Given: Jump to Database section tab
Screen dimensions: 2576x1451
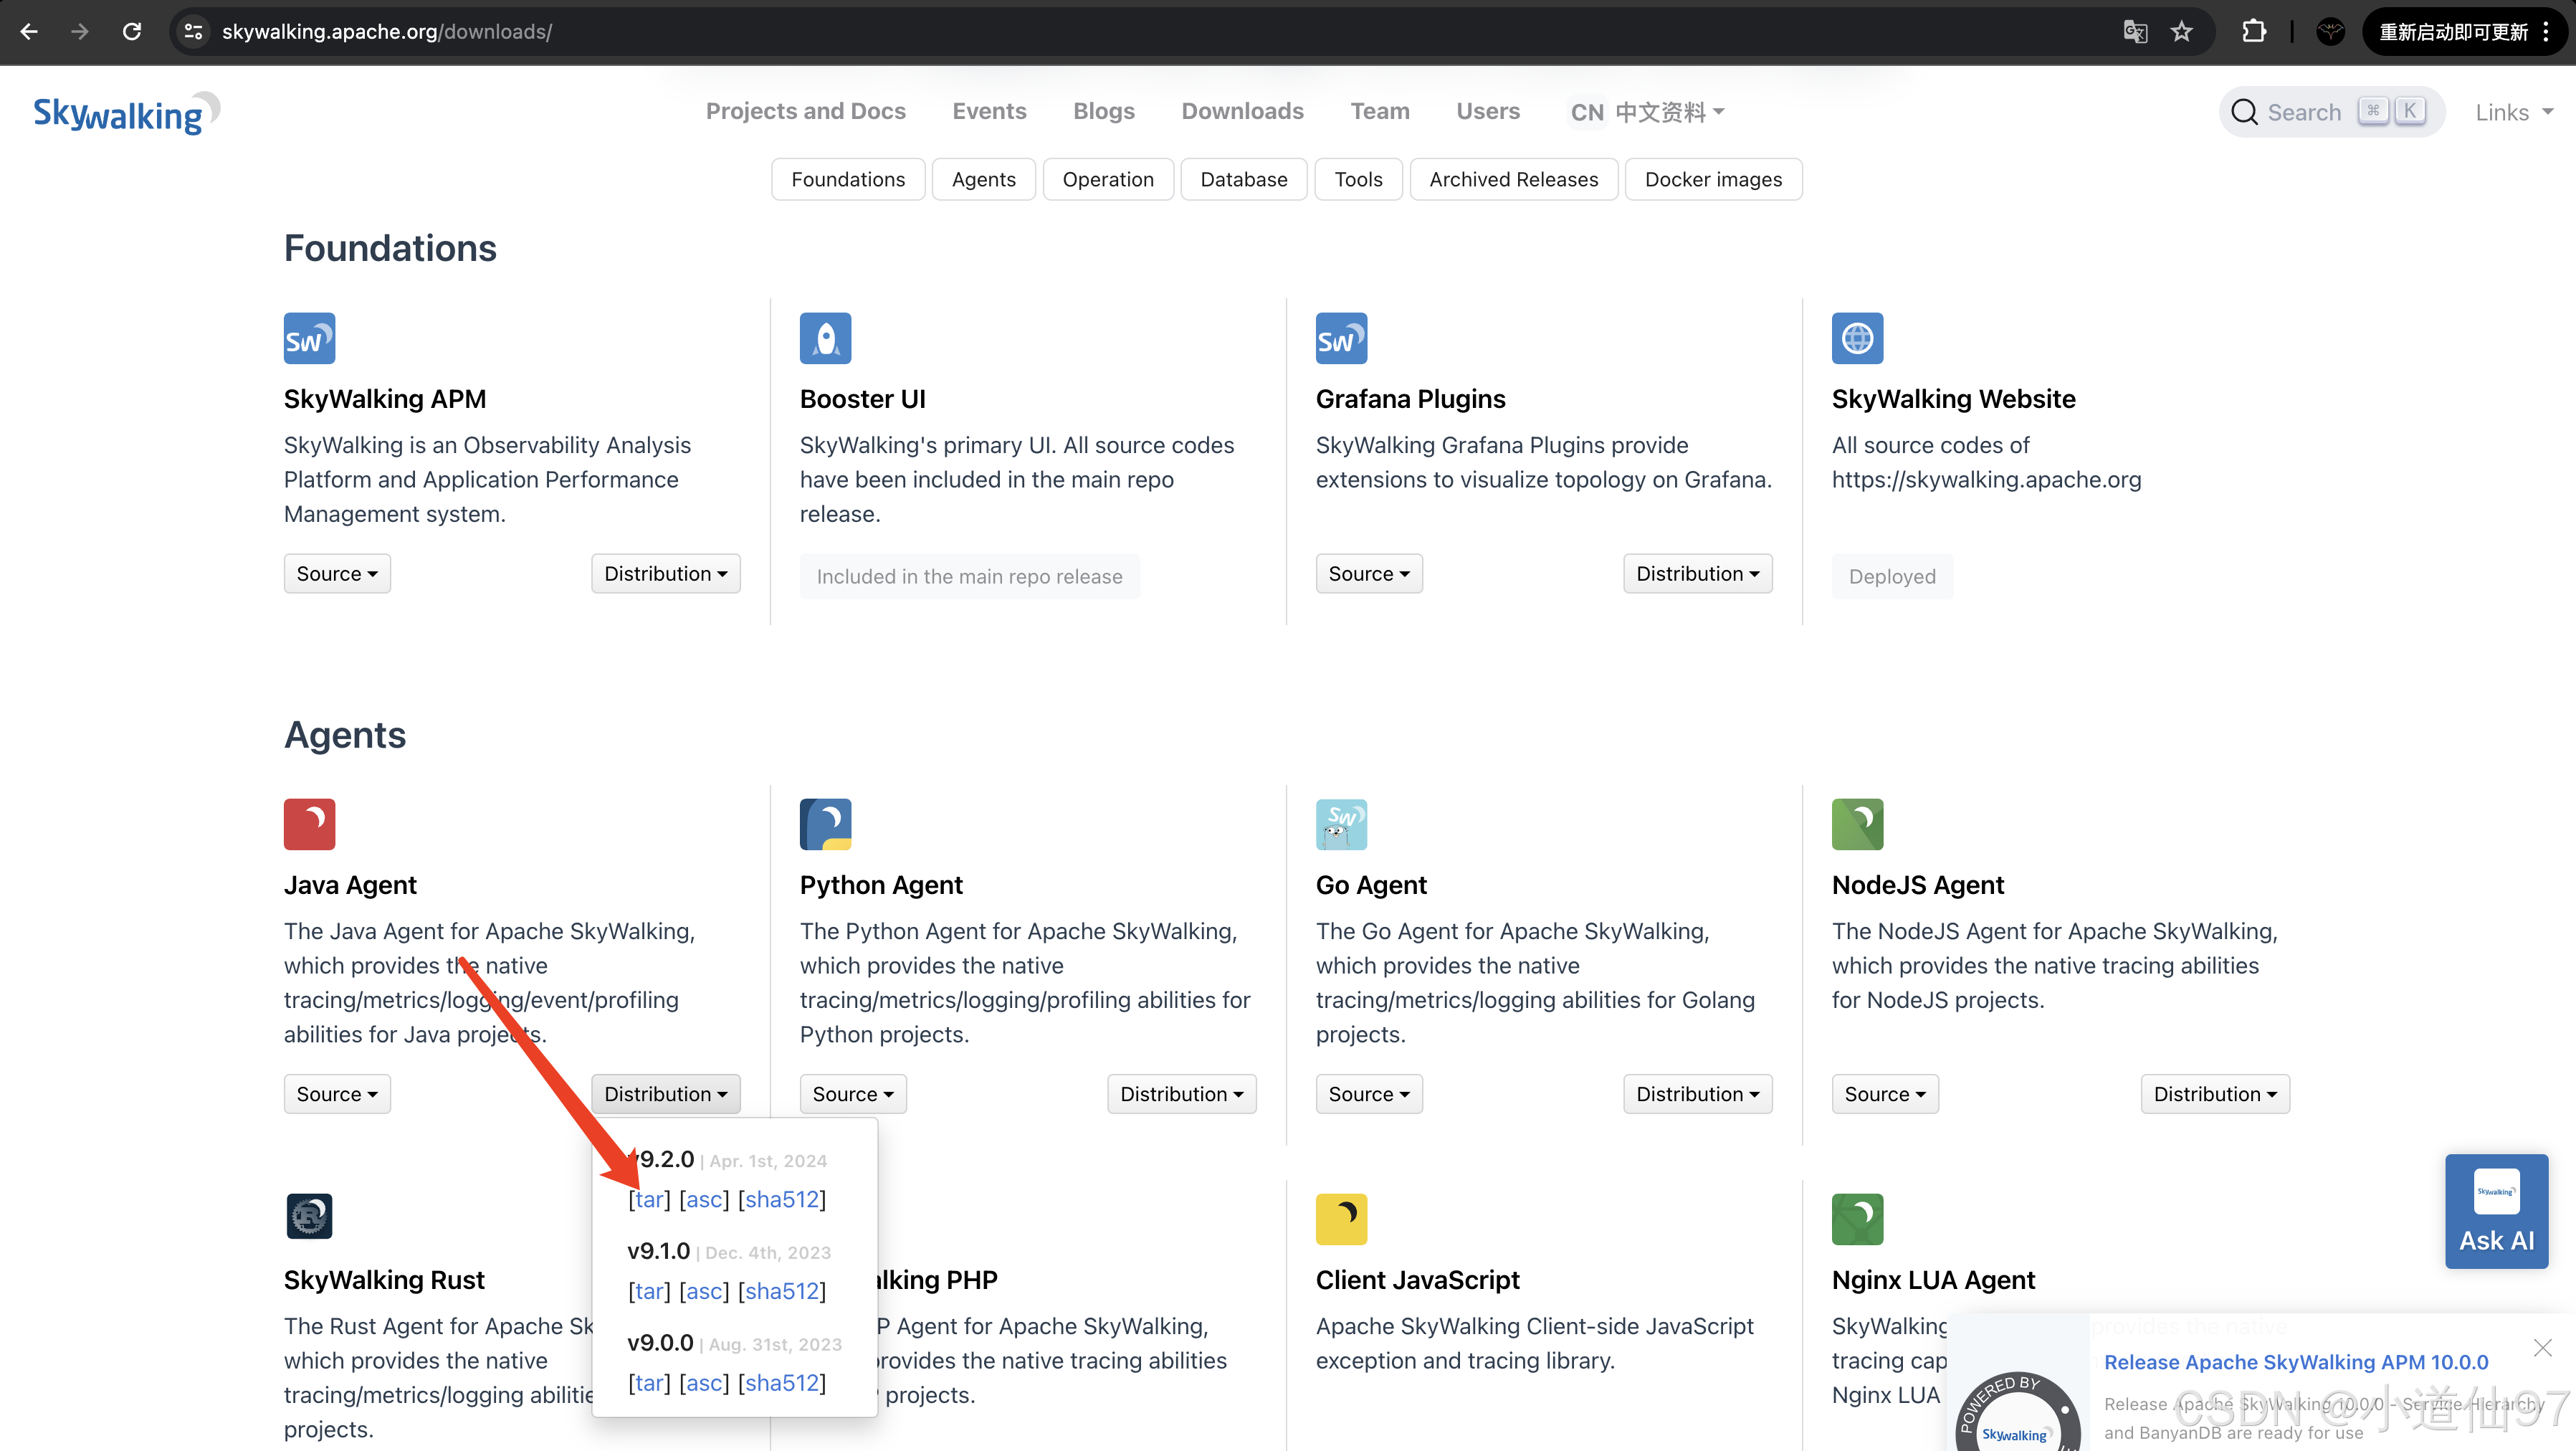Looking at the screenshot, I should (1243, 179).
